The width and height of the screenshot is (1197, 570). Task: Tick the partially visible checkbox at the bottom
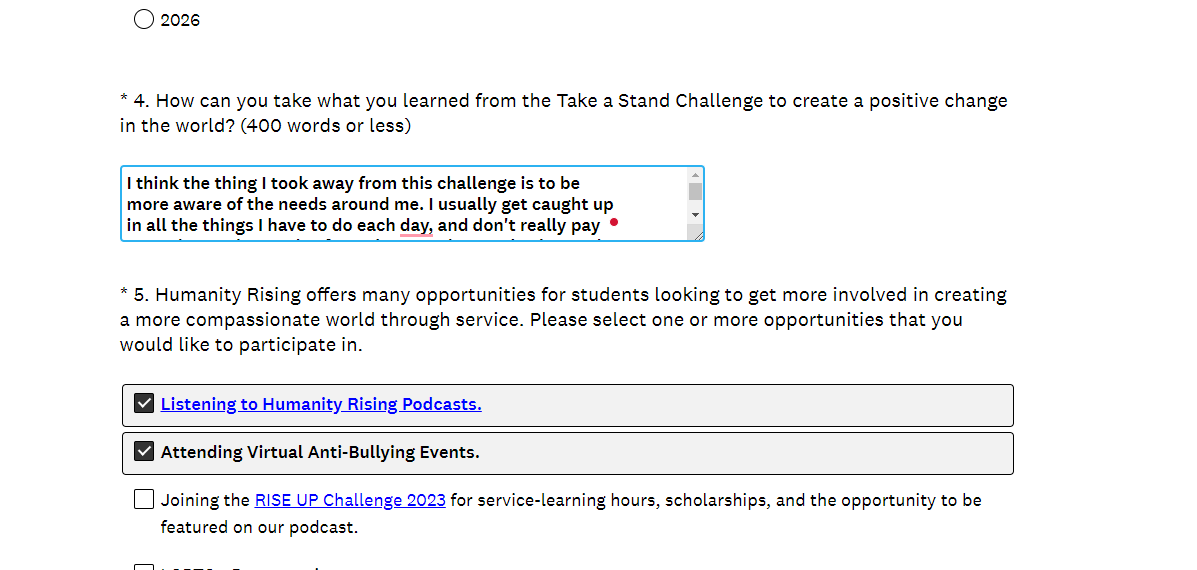[x=144, y=566]
